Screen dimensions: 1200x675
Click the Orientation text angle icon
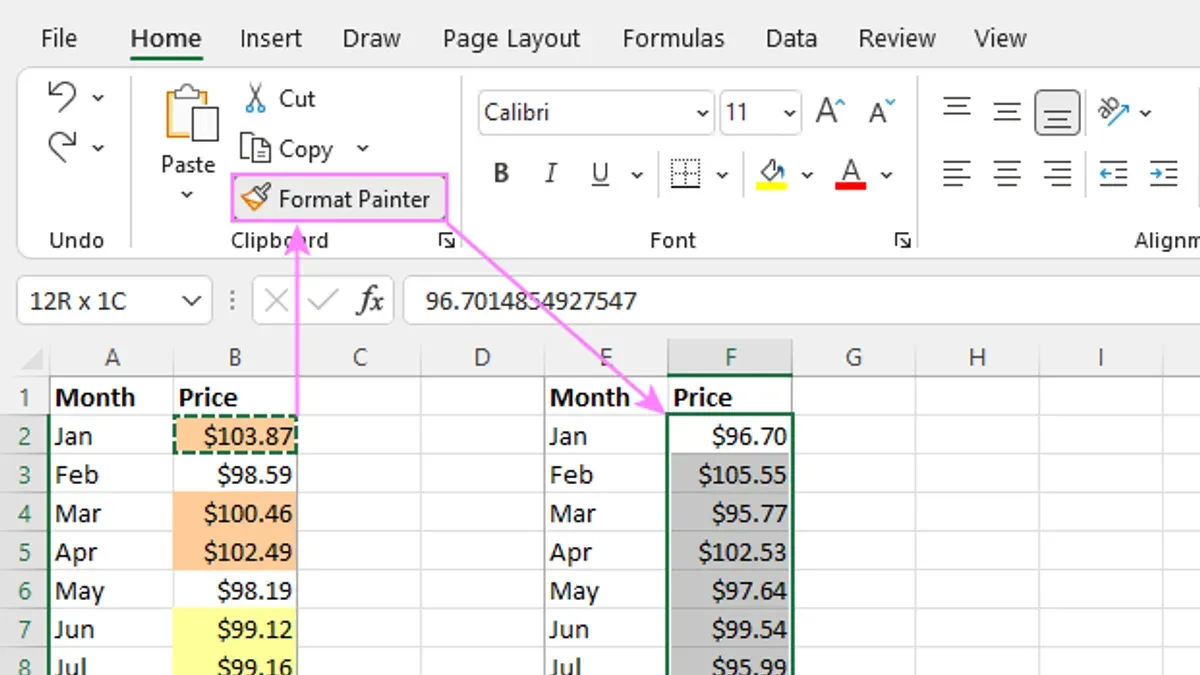point(1113,110)
